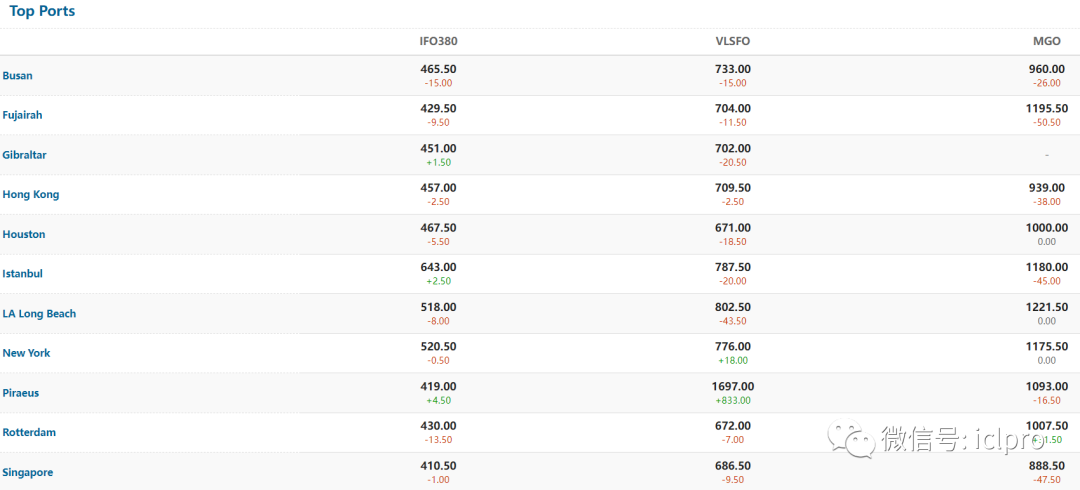Select LA Long Beach MGO price 1221.50
Image resolution: width=1080 pixels, height=490 pixels.
[x=1046, y=307]
